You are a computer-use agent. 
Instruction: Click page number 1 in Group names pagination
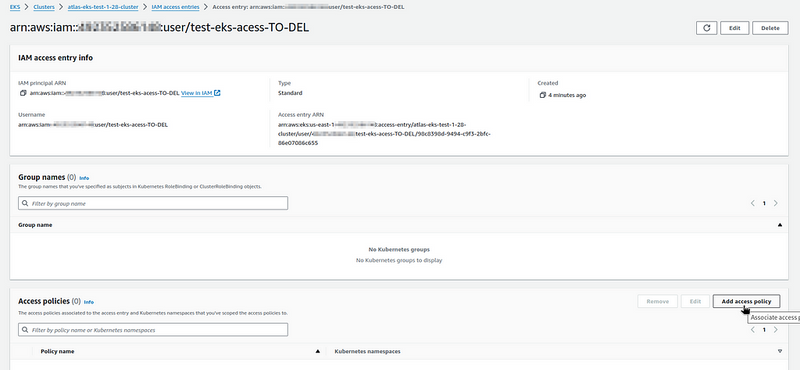764,203
